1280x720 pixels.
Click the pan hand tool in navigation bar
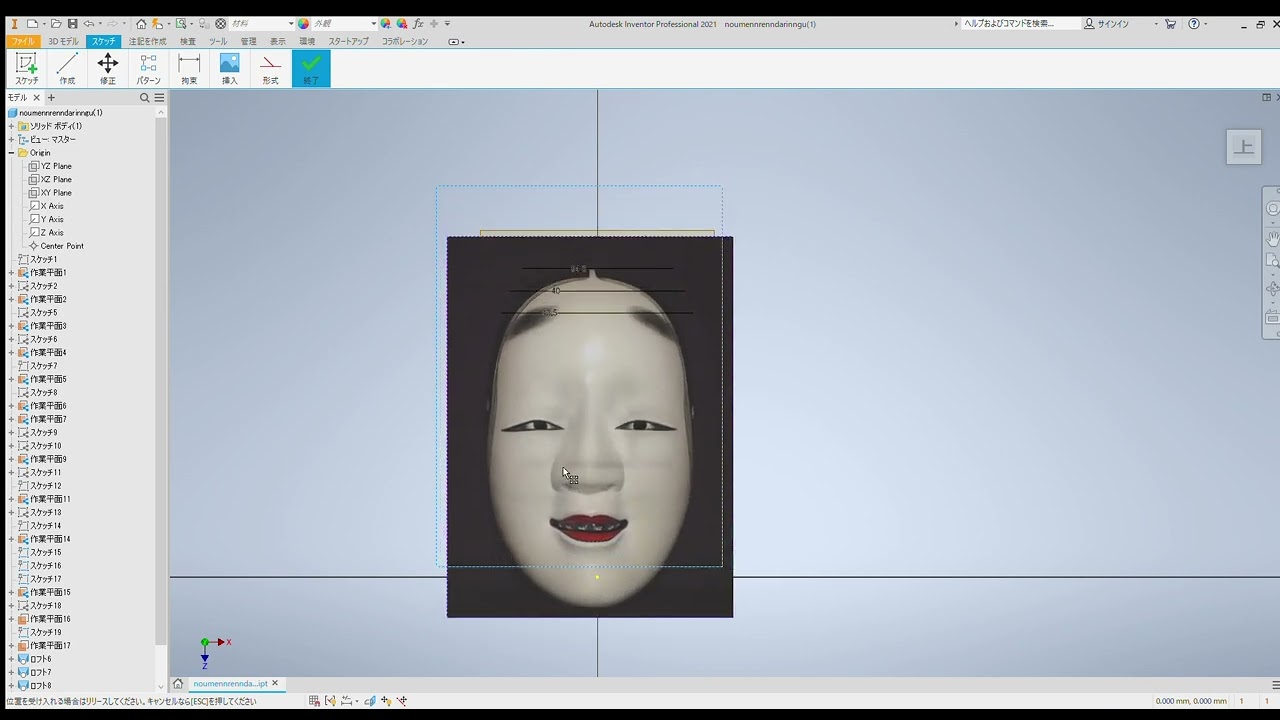(1273, 239)
